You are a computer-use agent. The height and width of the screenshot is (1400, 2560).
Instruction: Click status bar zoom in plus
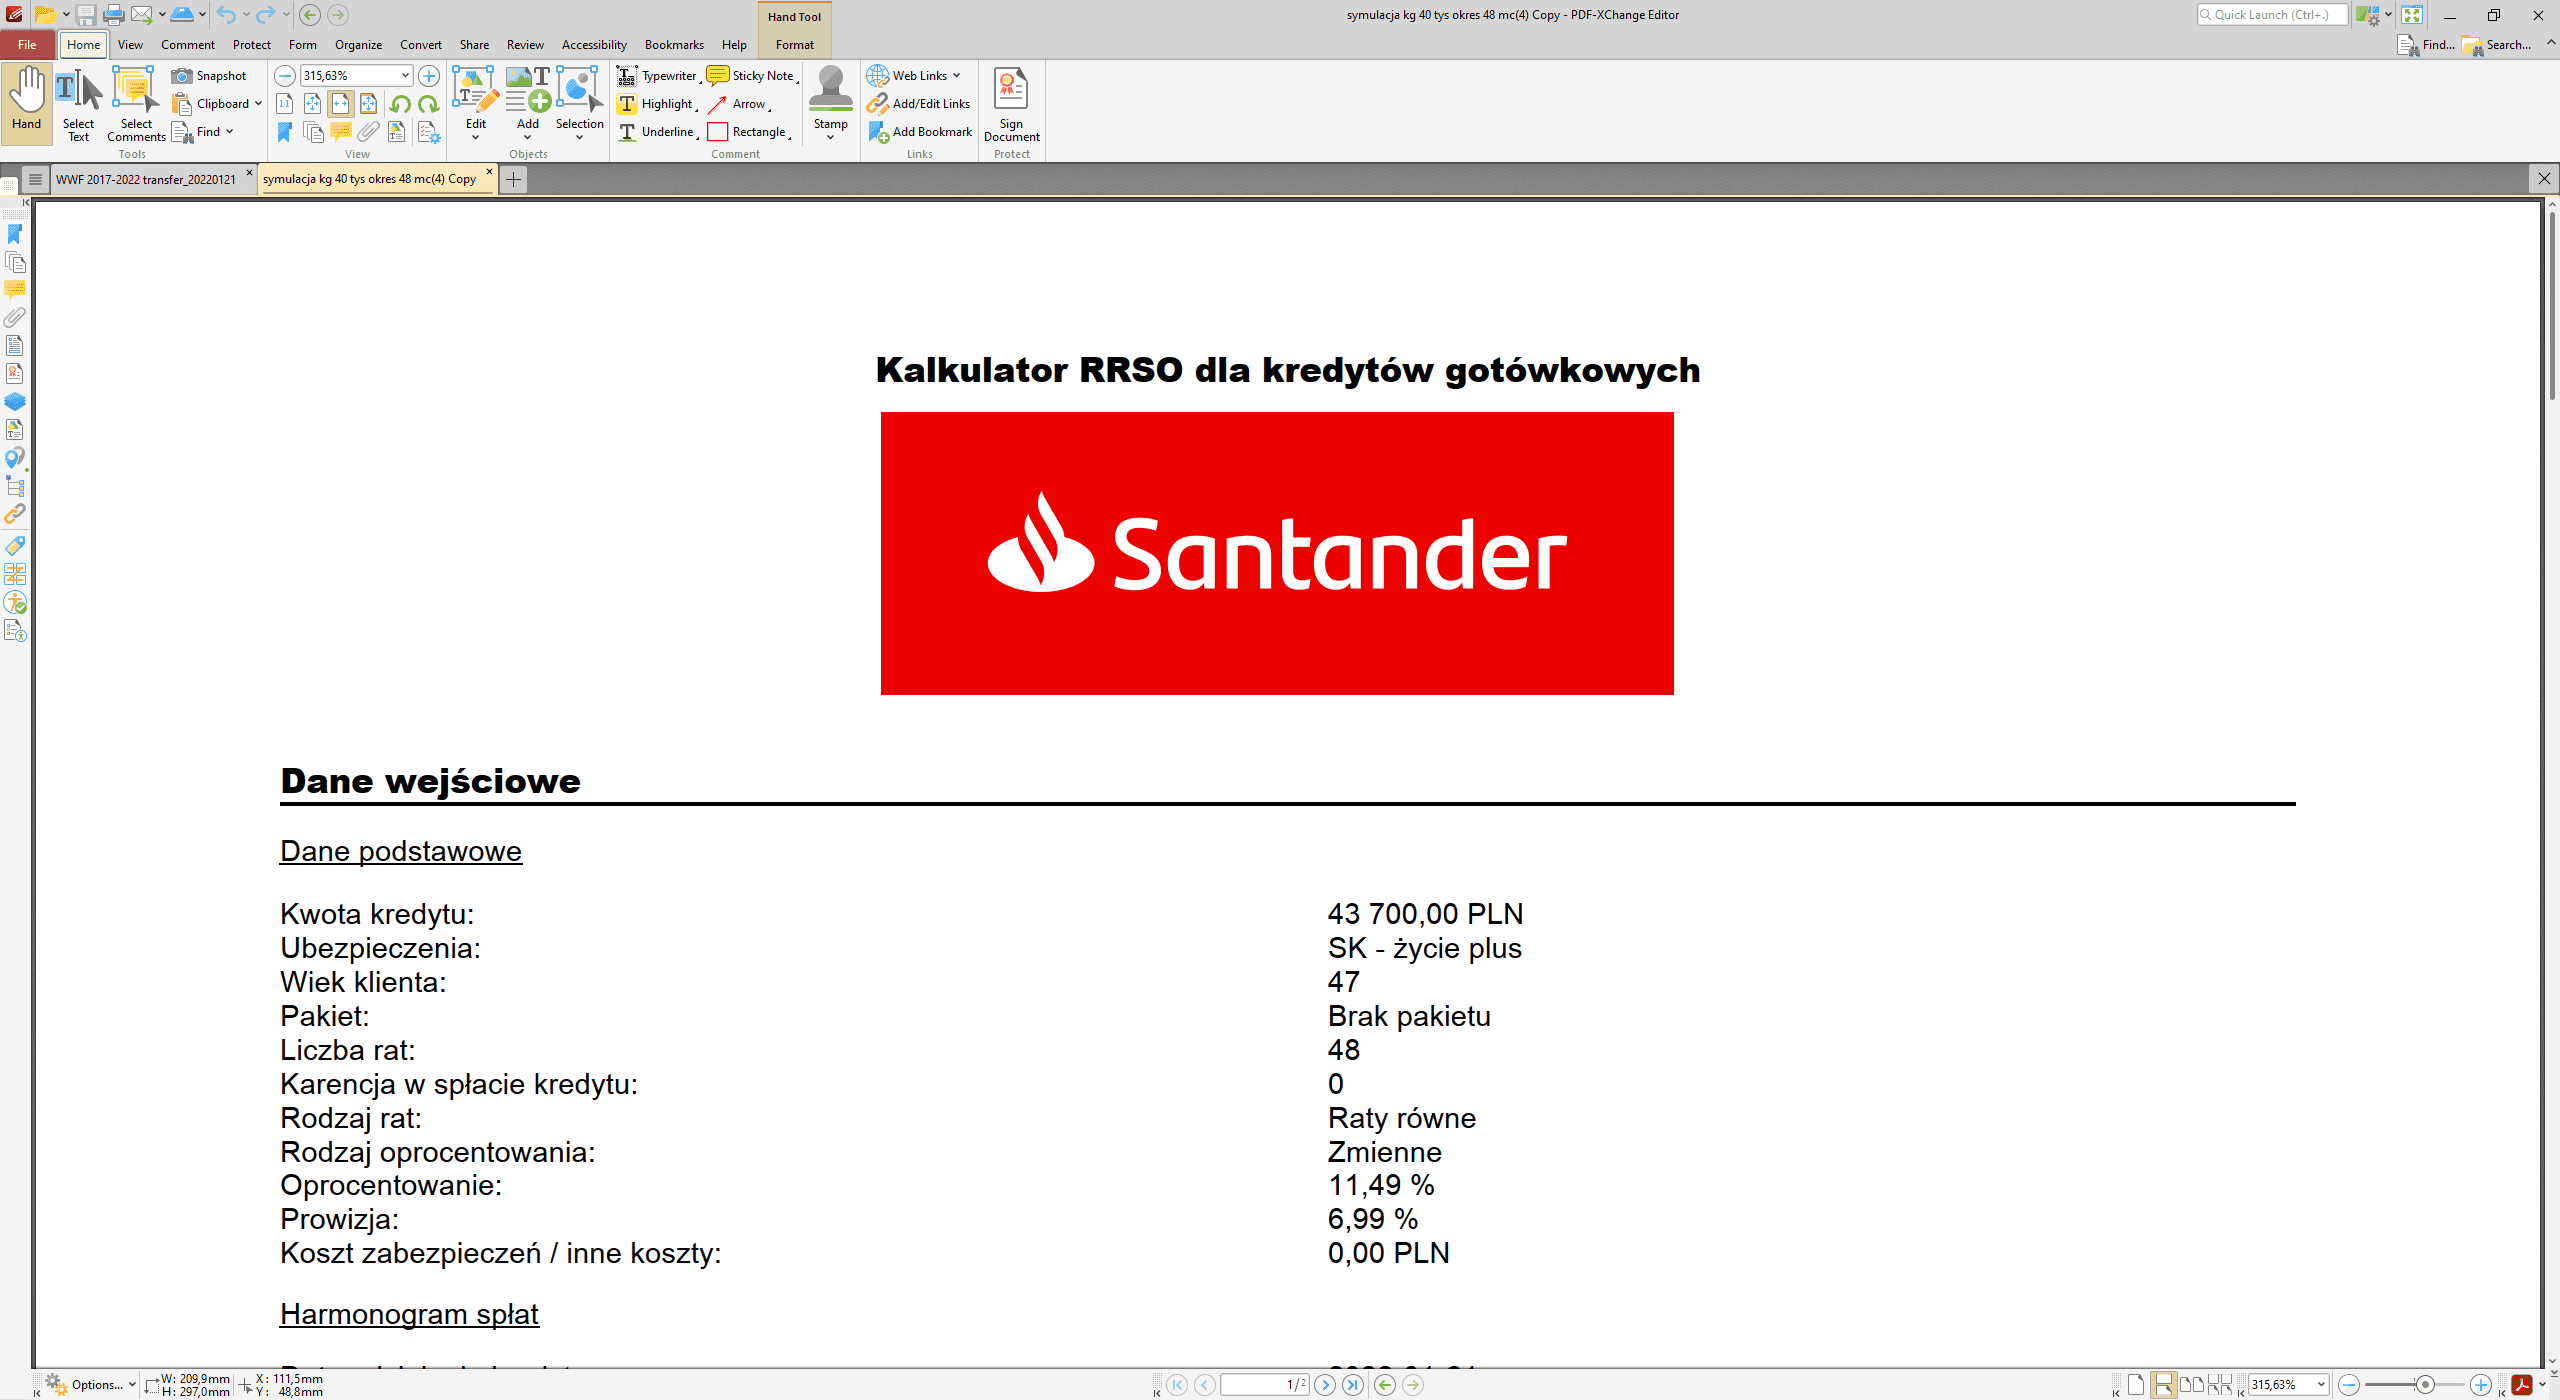(x=2481, y=1385)
